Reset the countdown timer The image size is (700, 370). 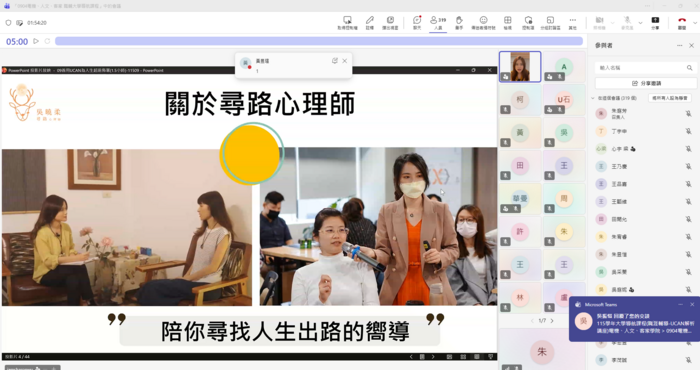pyautogui.click(x=47, y=41)
